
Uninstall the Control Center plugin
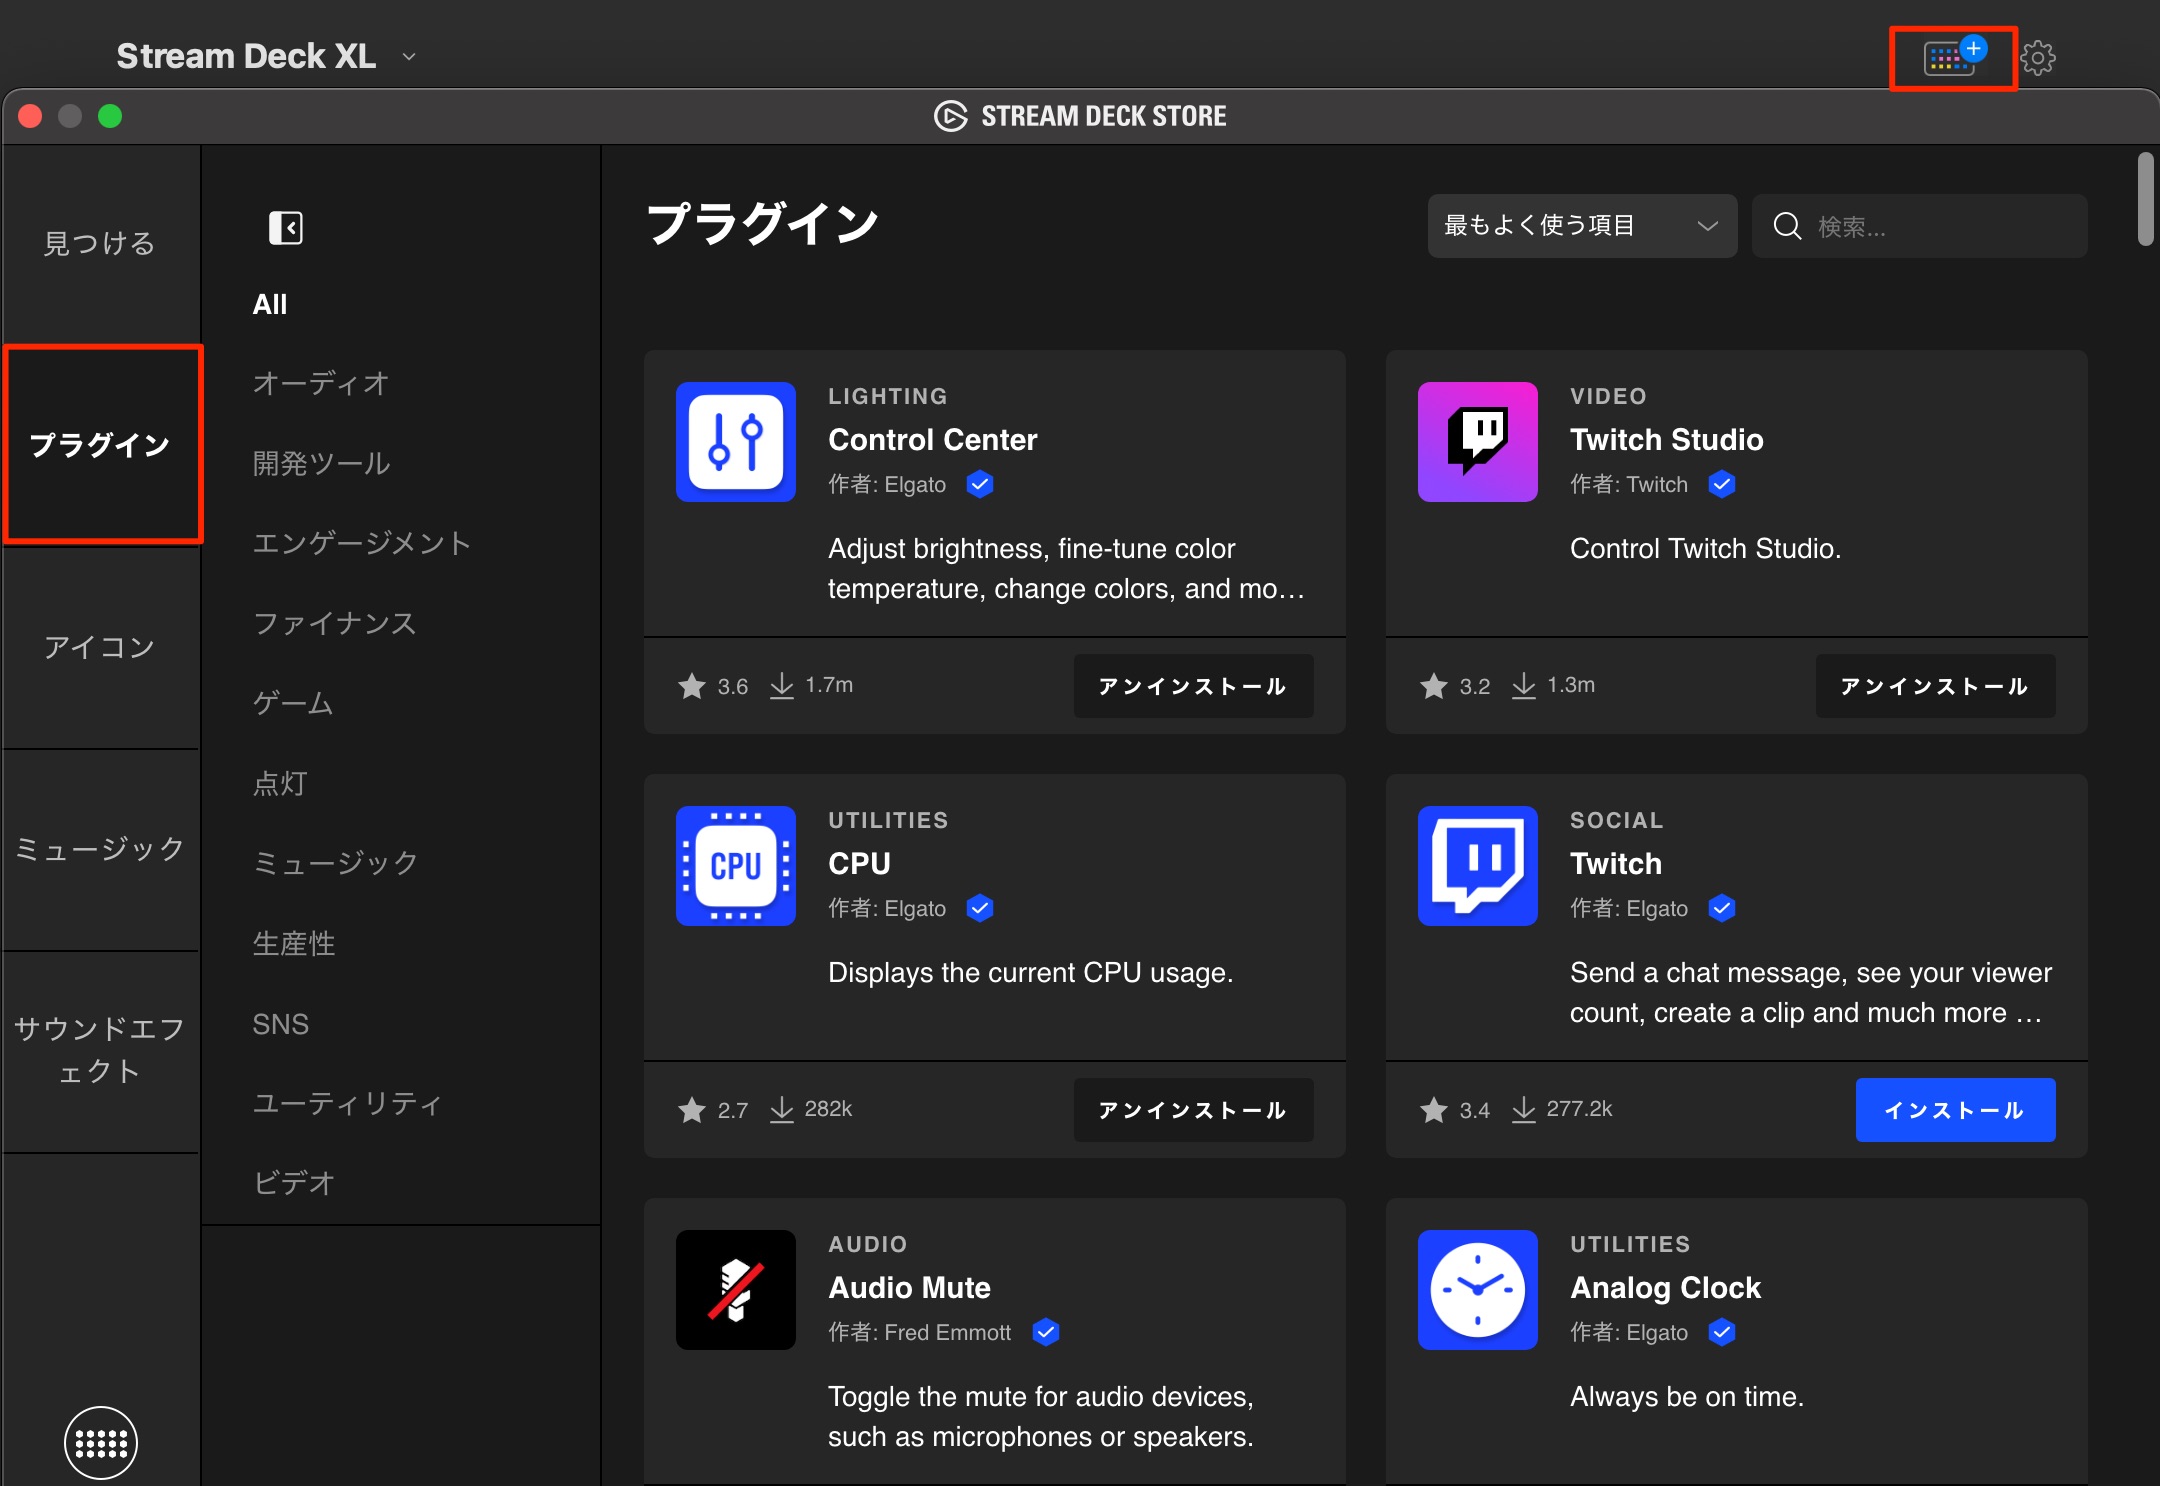click(1193, 686)
